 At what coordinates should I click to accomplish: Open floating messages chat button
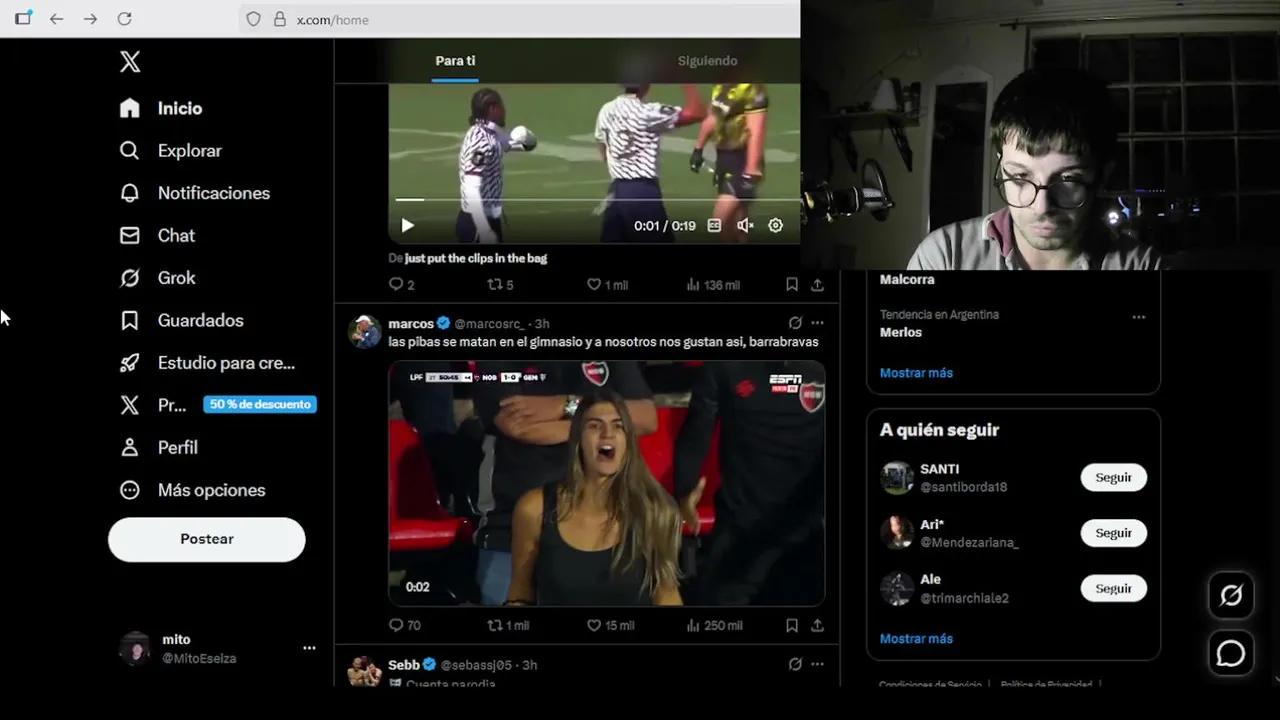pyautogui.click(x=1231, y=654)
